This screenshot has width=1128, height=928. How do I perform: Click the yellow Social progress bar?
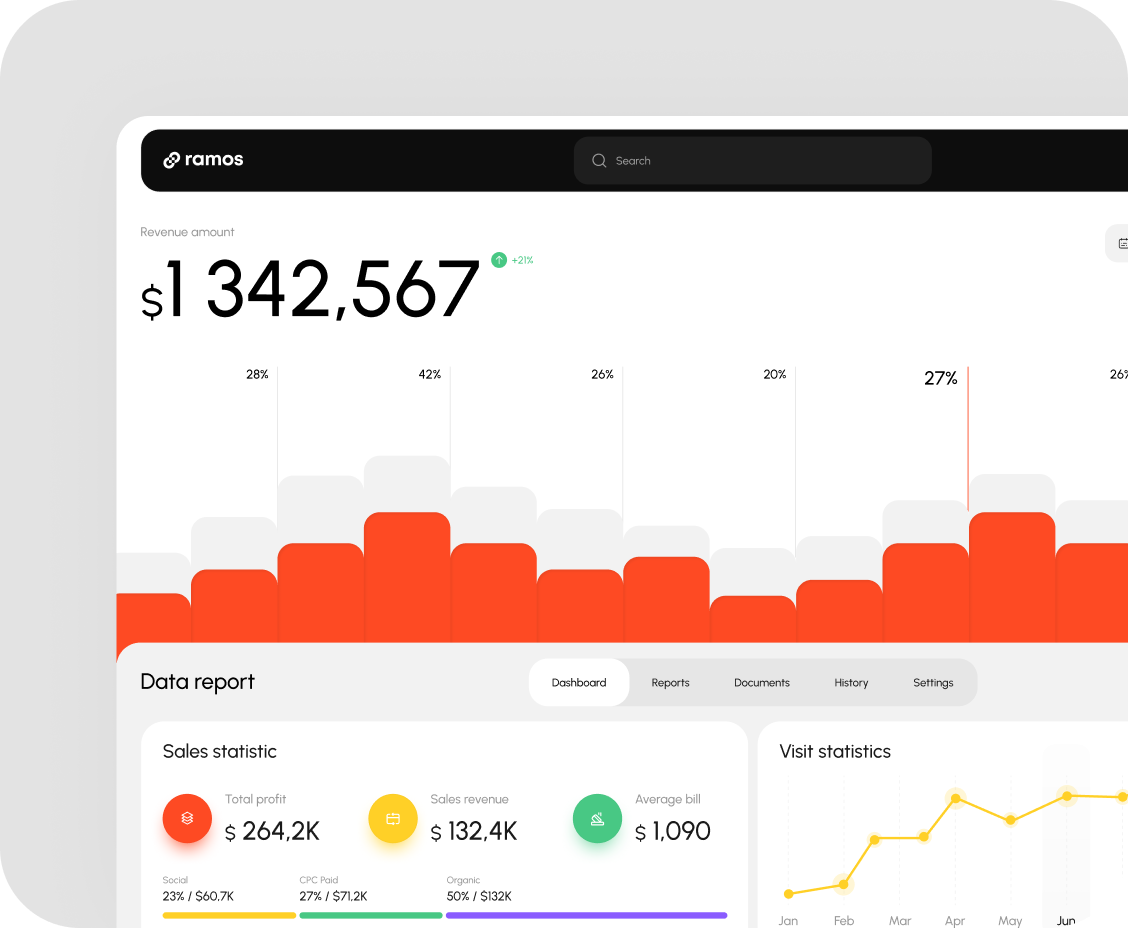[229, 915]
